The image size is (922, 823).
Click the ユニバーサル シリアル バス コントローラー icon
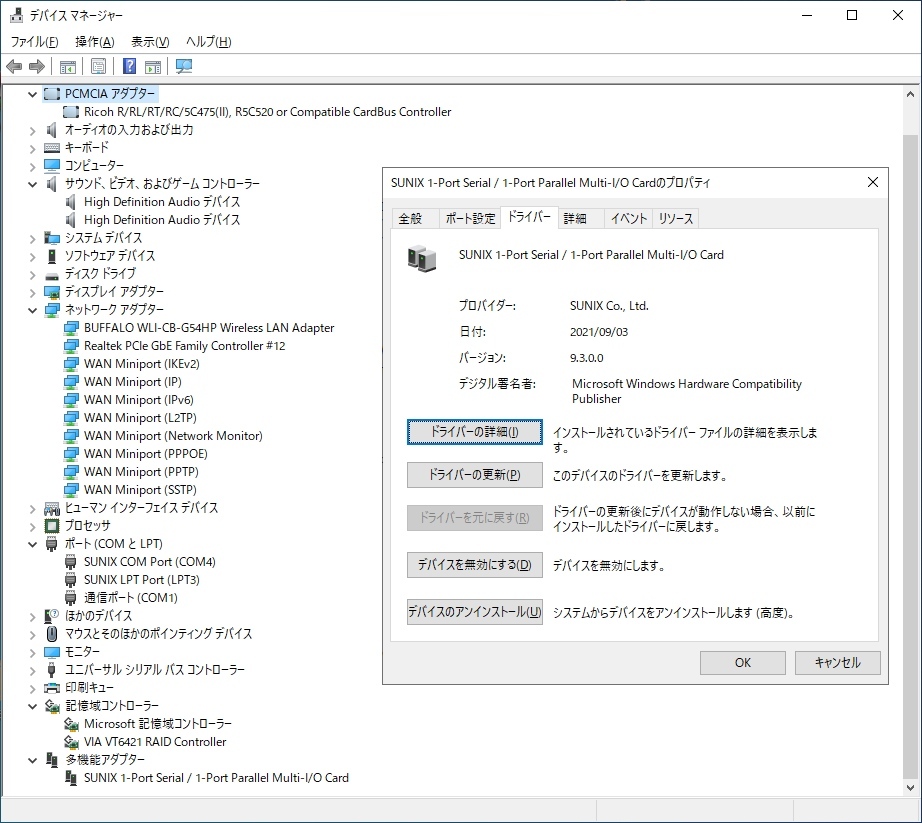(x=52, y=670)
